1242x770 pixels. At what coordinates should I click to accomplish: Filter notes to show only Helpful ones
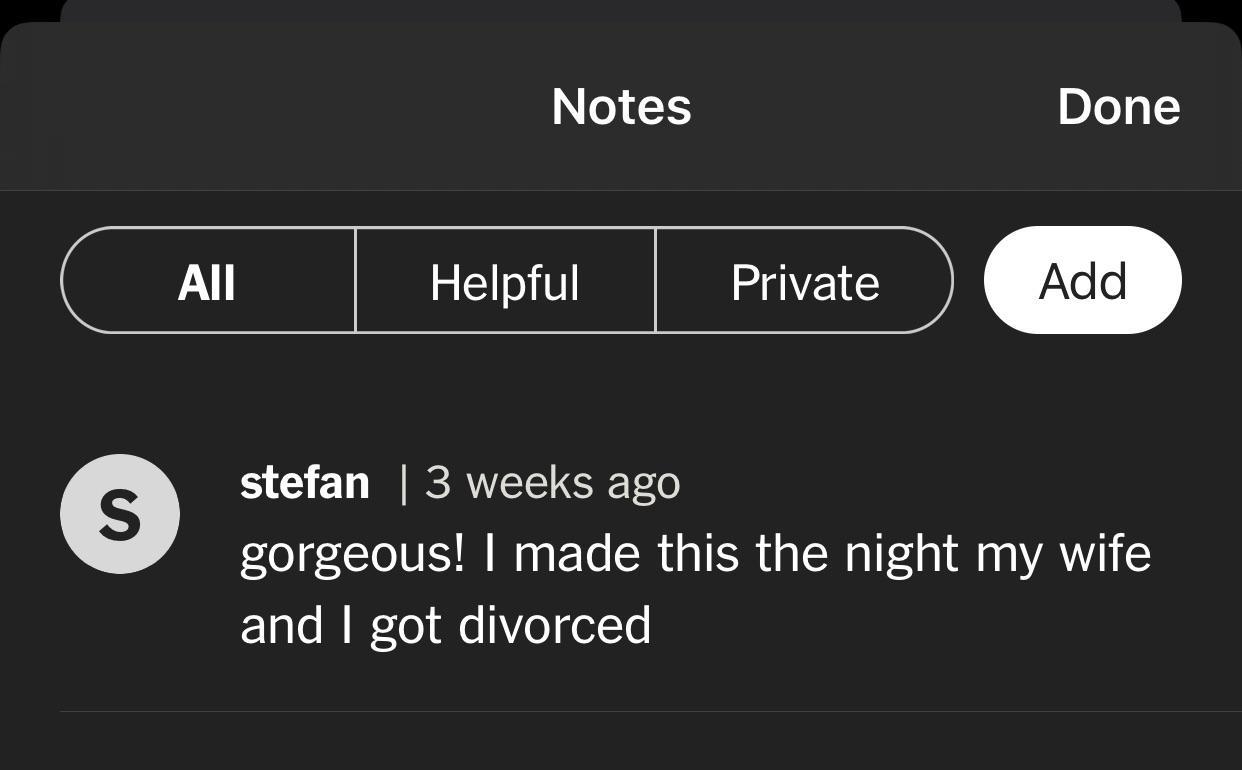coord(505,280)
